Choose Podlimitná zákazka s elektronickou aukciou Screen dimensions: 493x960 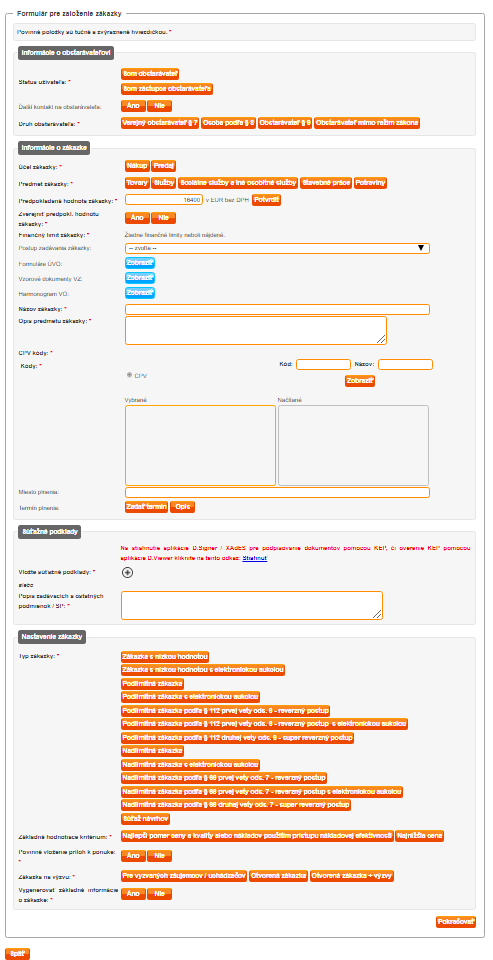[191, 697]
